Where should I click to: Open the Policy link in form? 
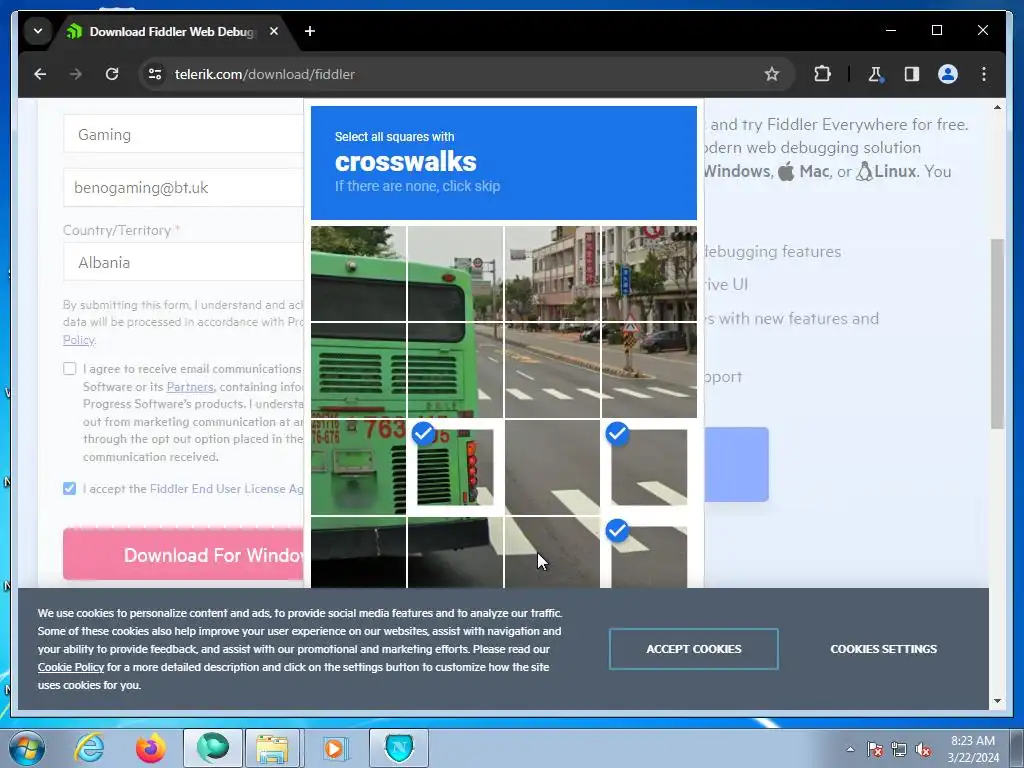pyautogui.click(x=79, y=340)
